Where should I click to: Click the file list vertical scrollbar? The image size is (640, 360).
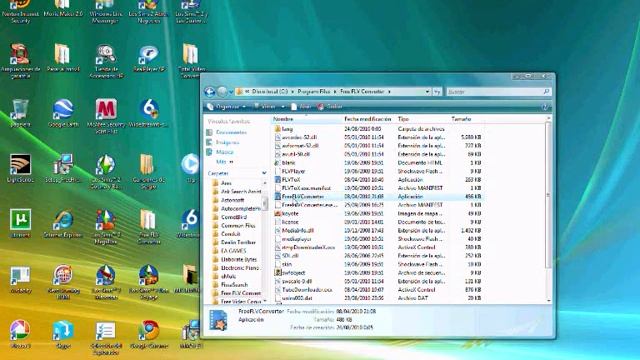point(548,196)
